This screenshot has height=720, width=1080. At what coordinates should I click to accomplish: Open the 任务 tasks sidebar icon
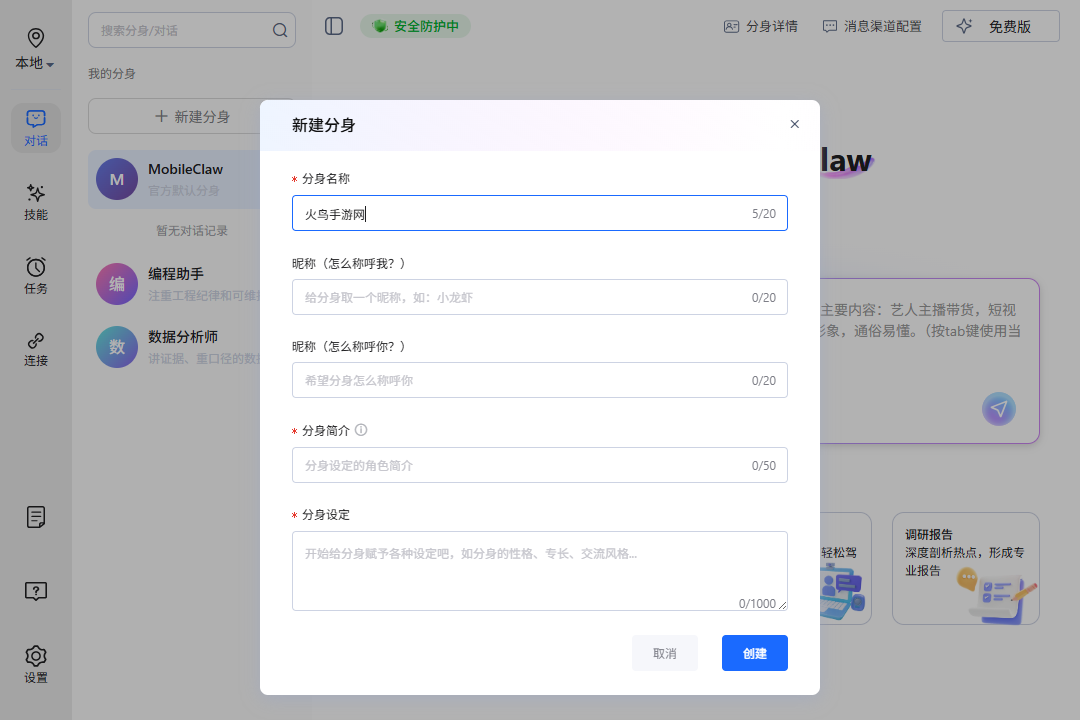[36, 276]
